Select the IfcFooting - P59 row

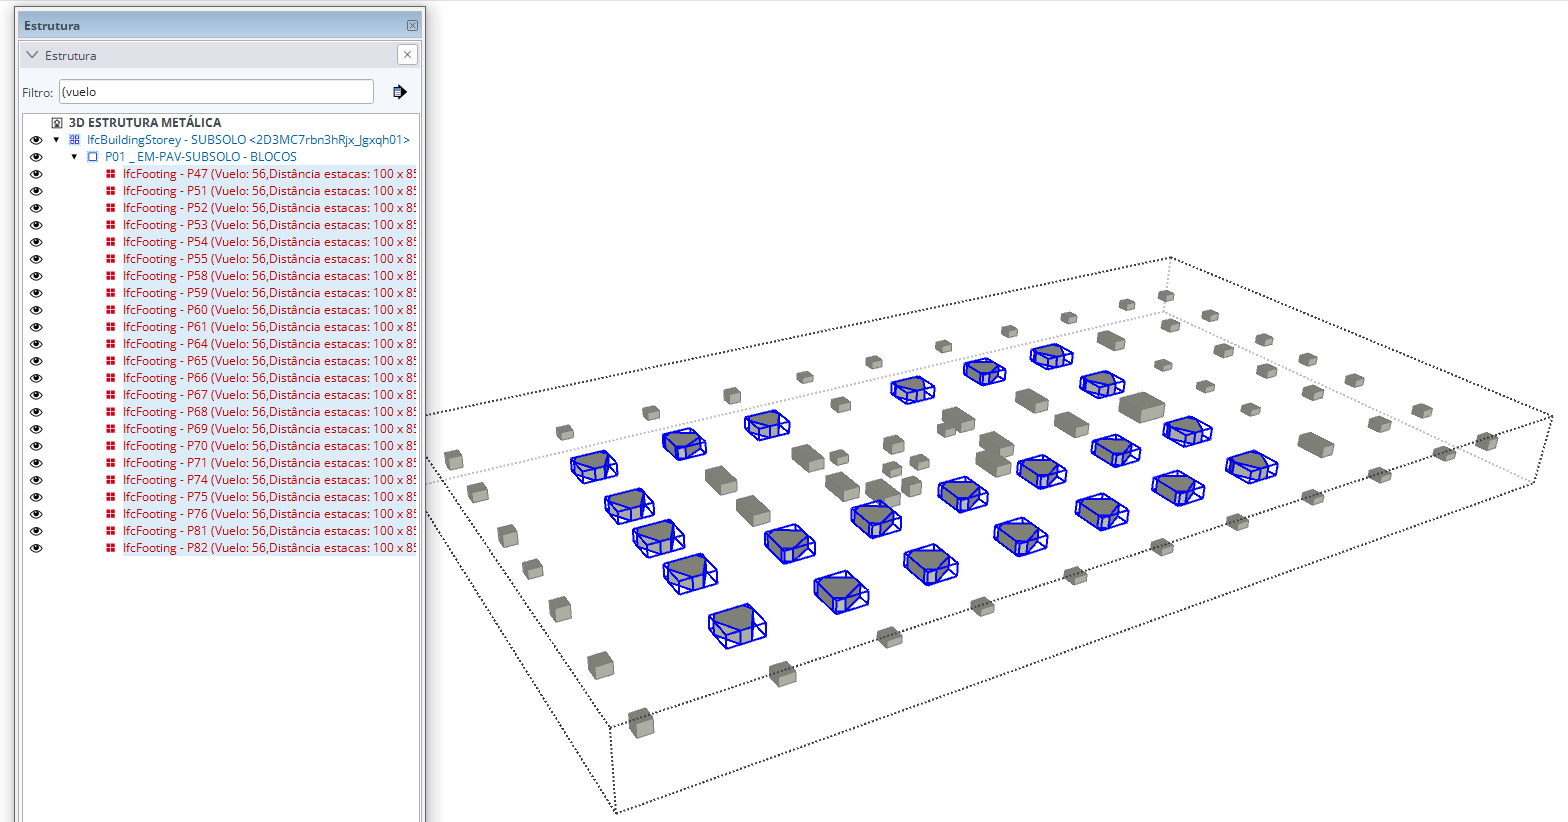point(269,293)
